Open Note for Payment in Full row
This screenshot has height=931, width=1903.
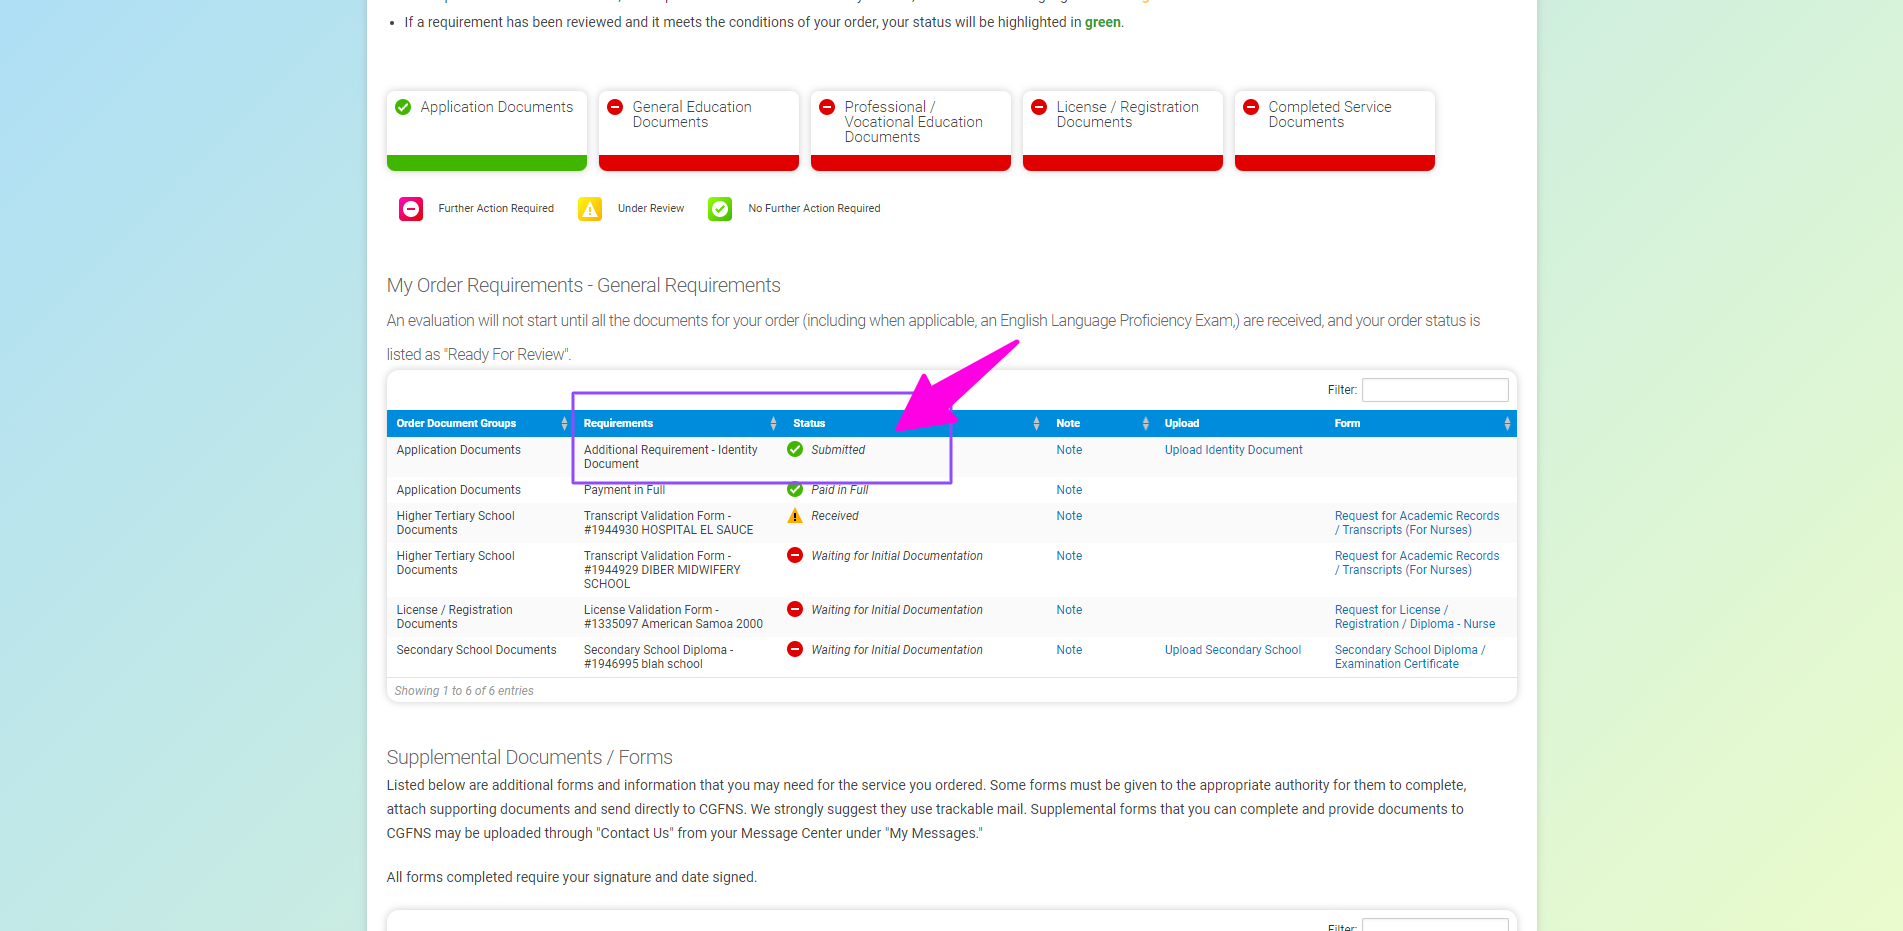1069,490
